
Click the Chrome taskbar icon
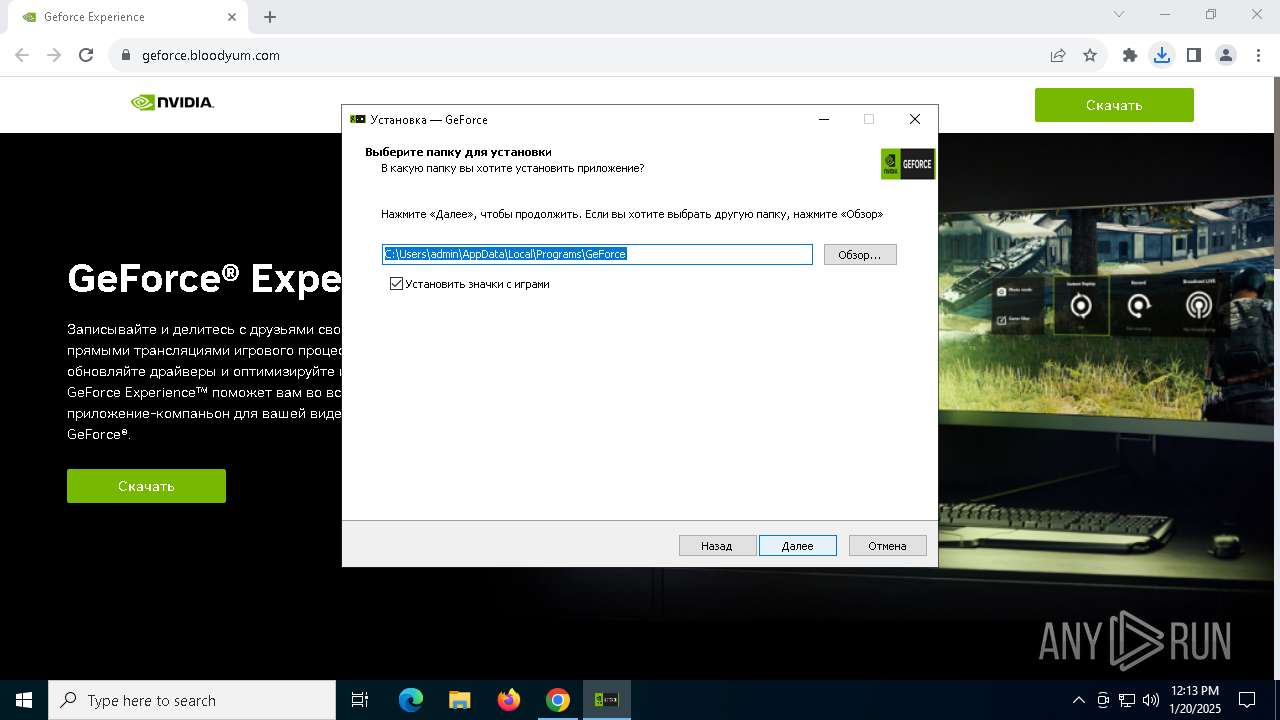(558, 700)
